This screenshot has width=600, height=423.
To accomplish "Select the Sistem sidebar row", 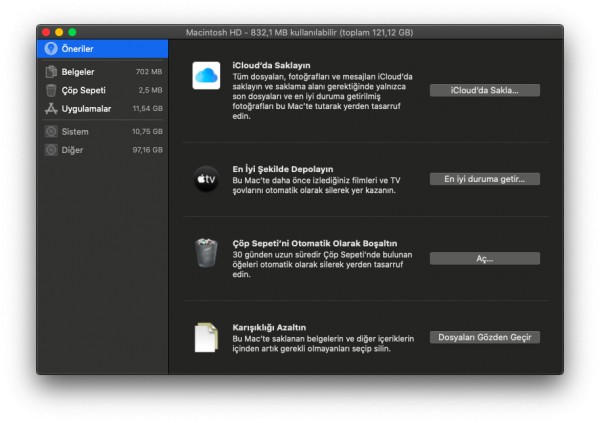I will (103, 132).
